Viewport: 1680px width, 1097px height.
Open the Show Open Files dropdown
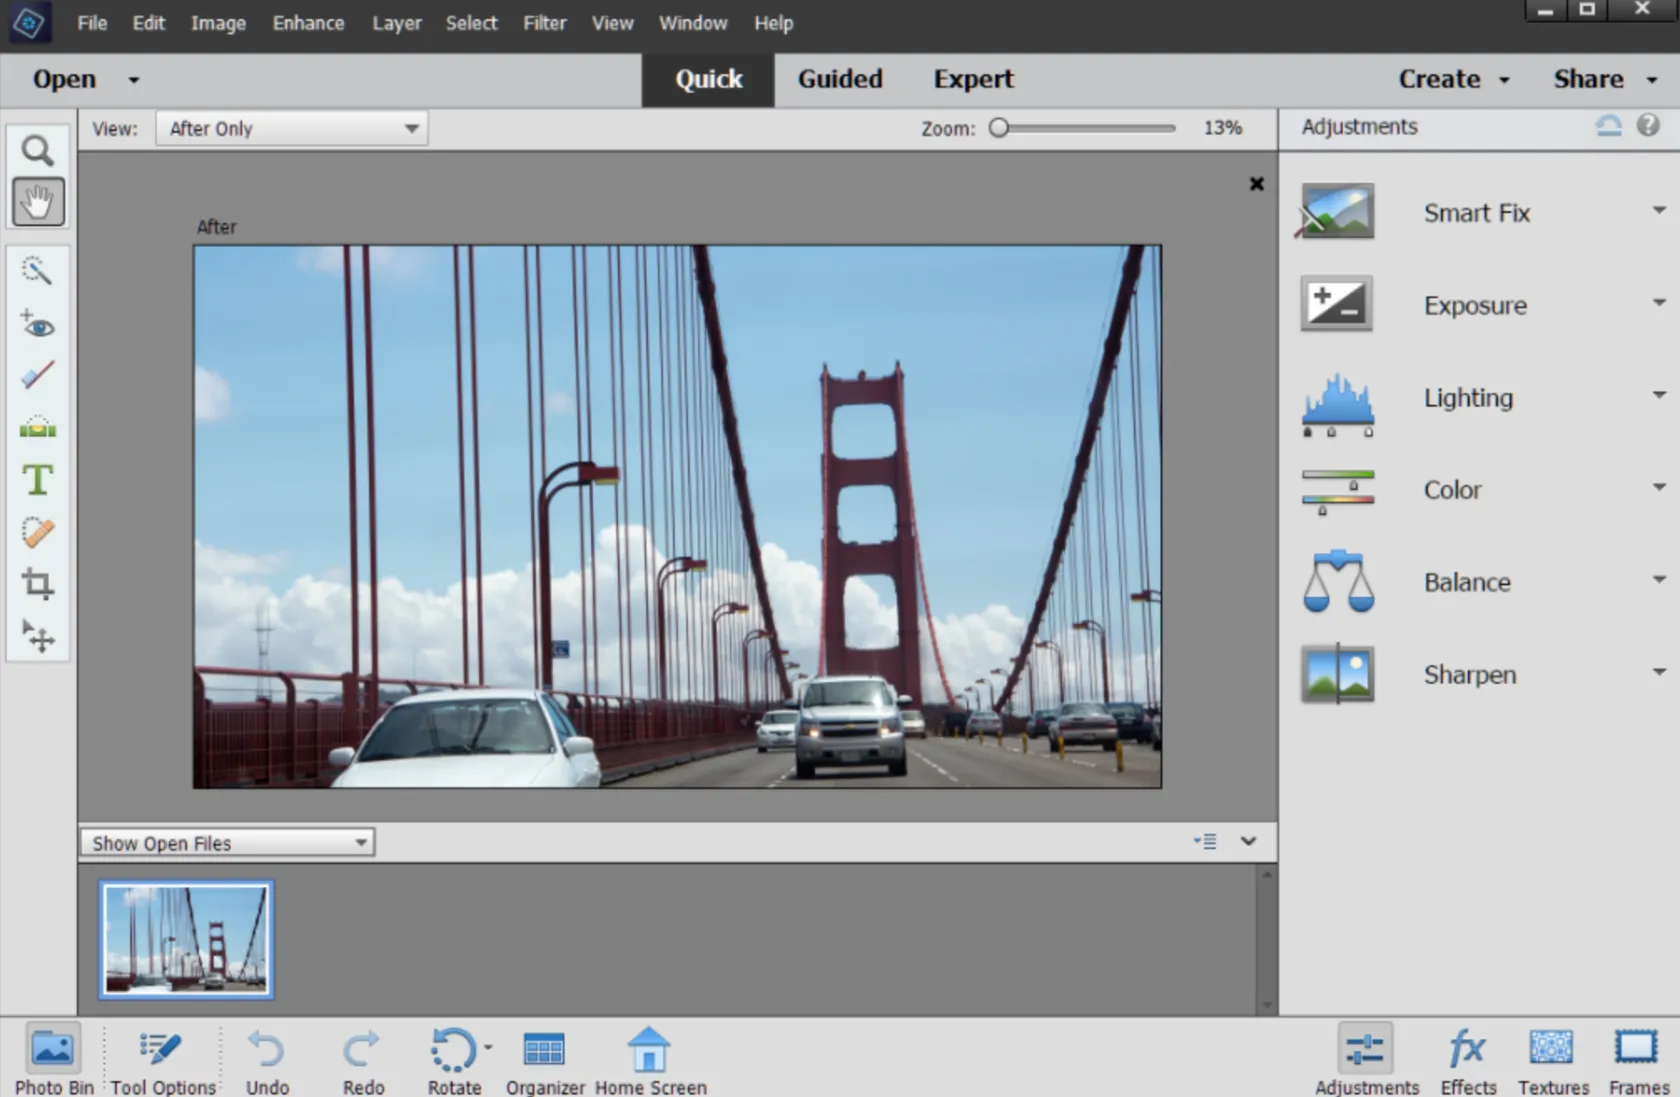click(227, 842)
